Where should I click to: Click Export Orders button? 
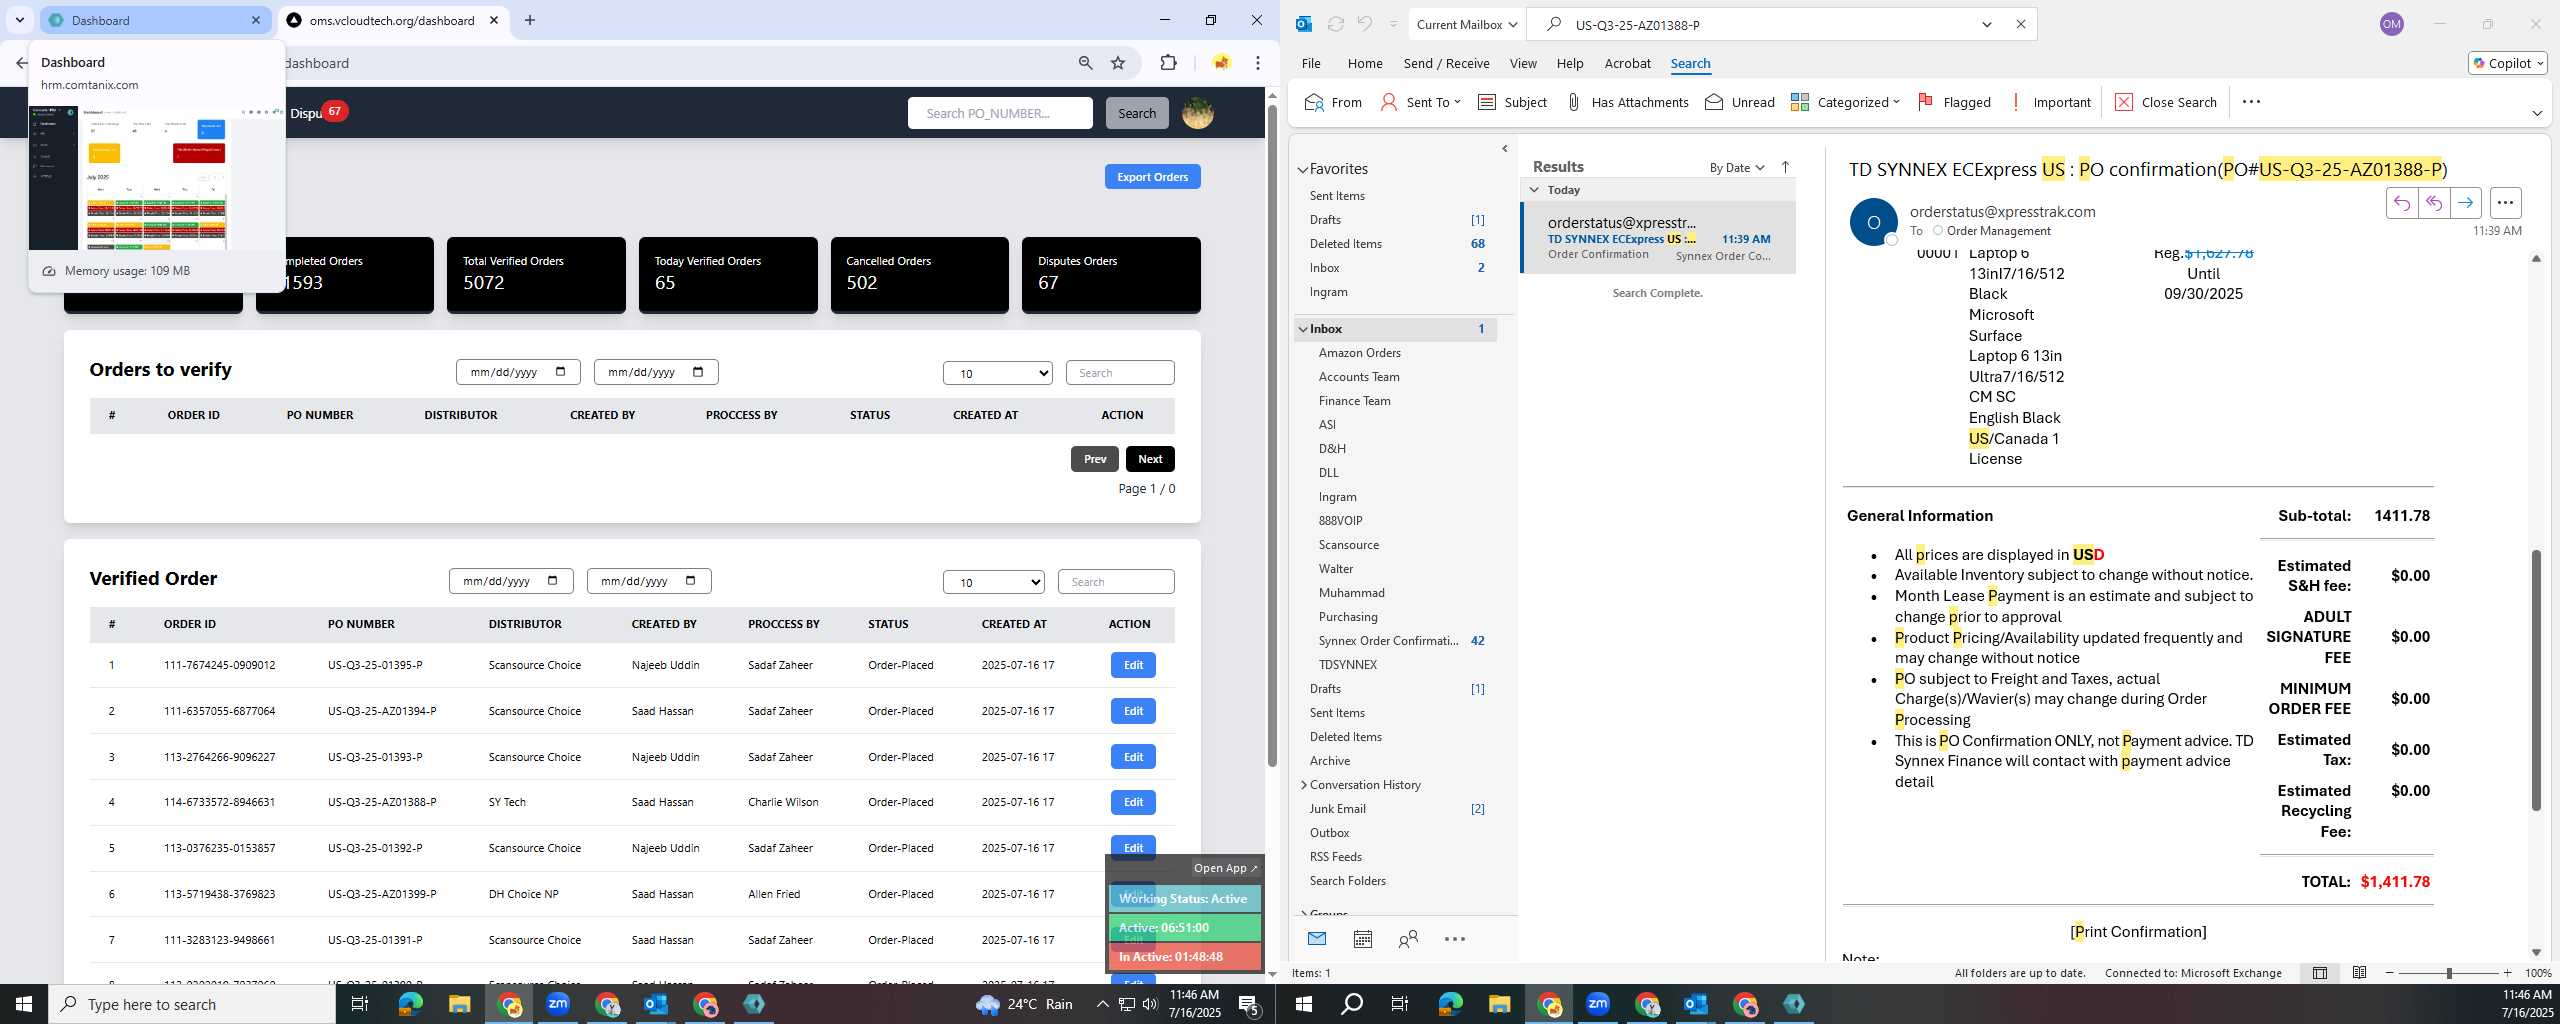point(1152,177)
